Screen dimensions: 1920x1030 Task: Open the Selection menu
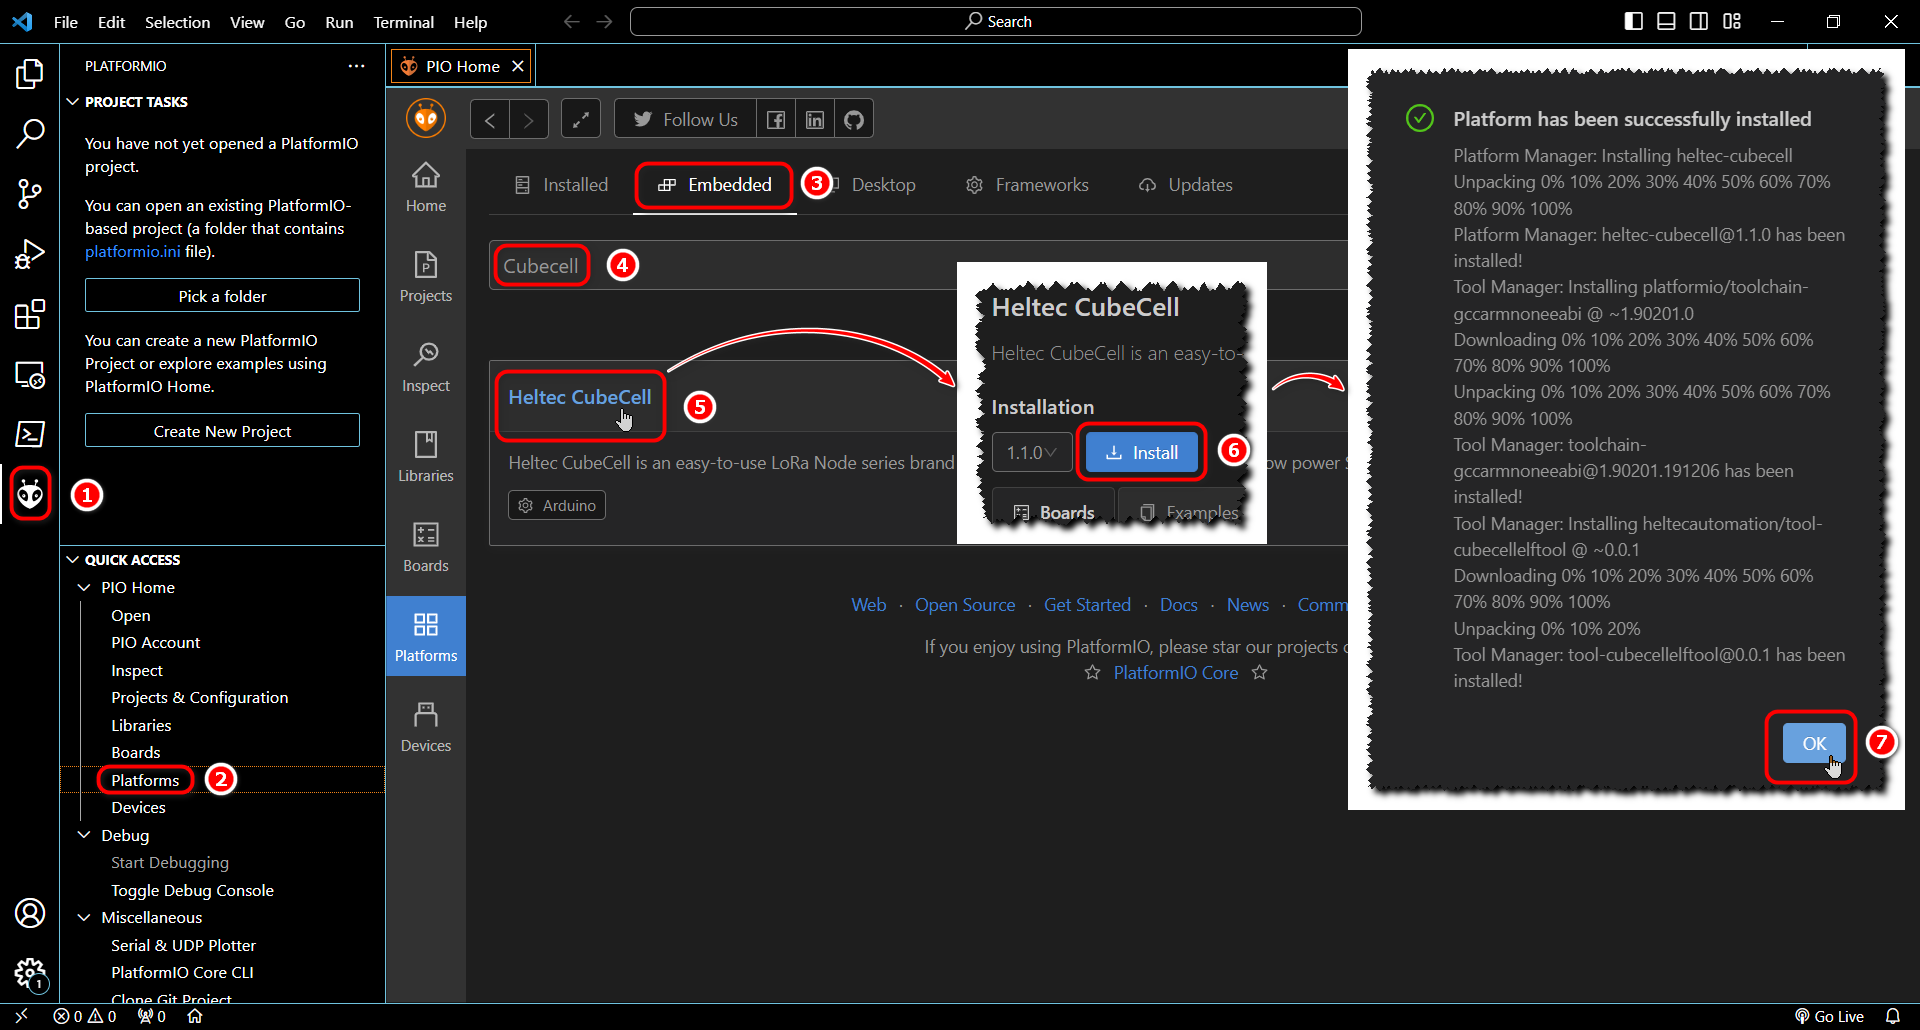point(177,22)
